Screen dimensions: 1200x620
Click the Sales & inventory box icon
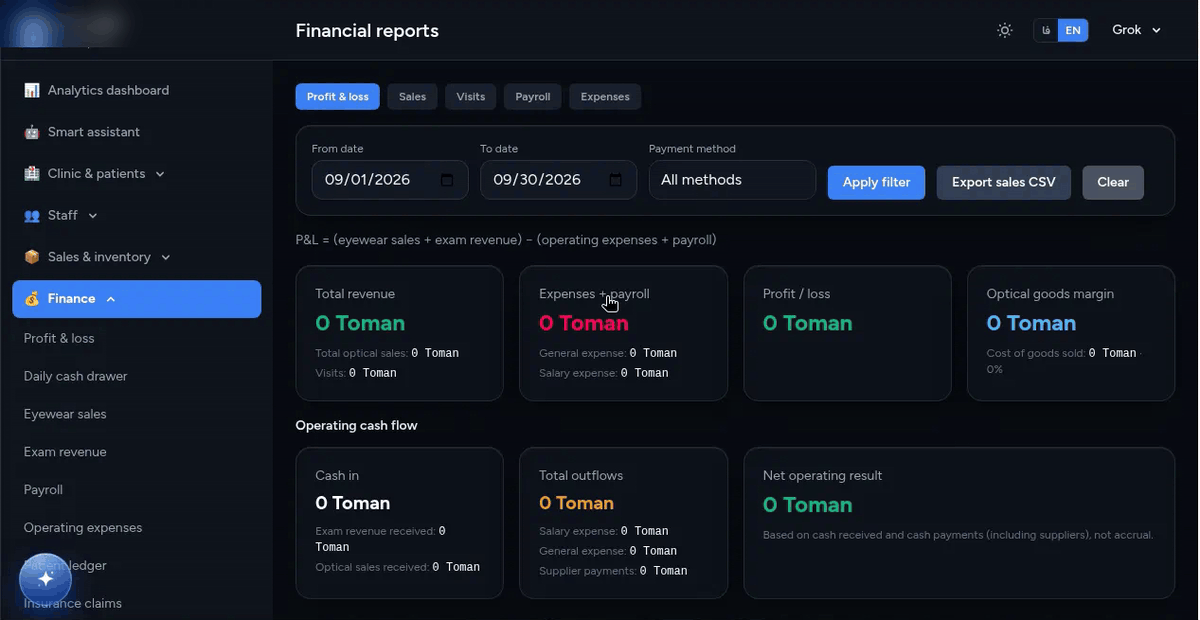[x=32, y=257]
